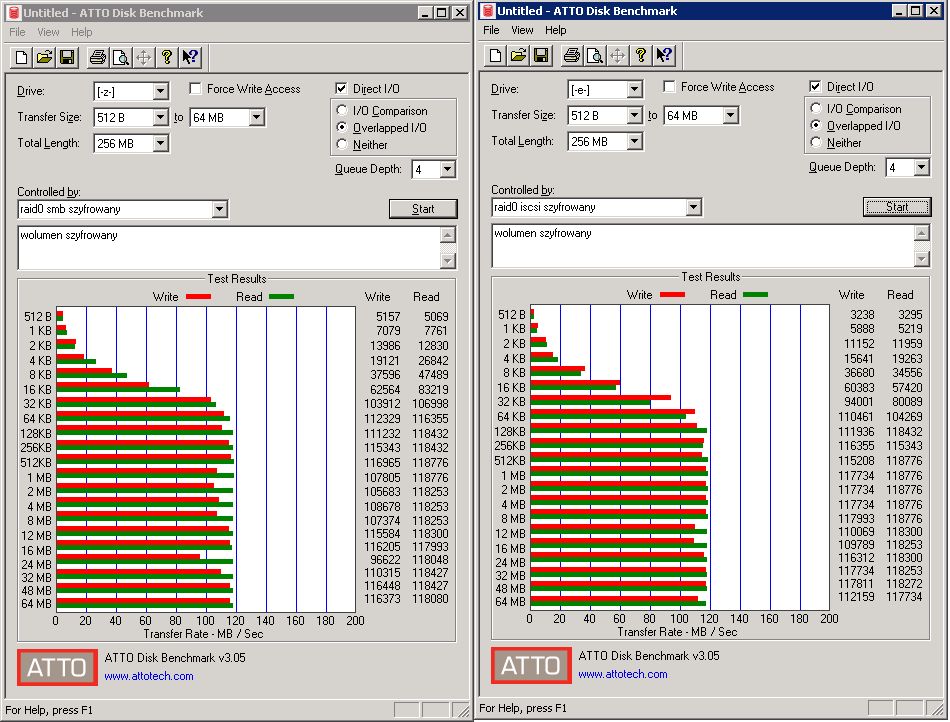Select I/O Comparison radio in right window
950x722 pixels.
pyautogui.click(x=815, y=108)
